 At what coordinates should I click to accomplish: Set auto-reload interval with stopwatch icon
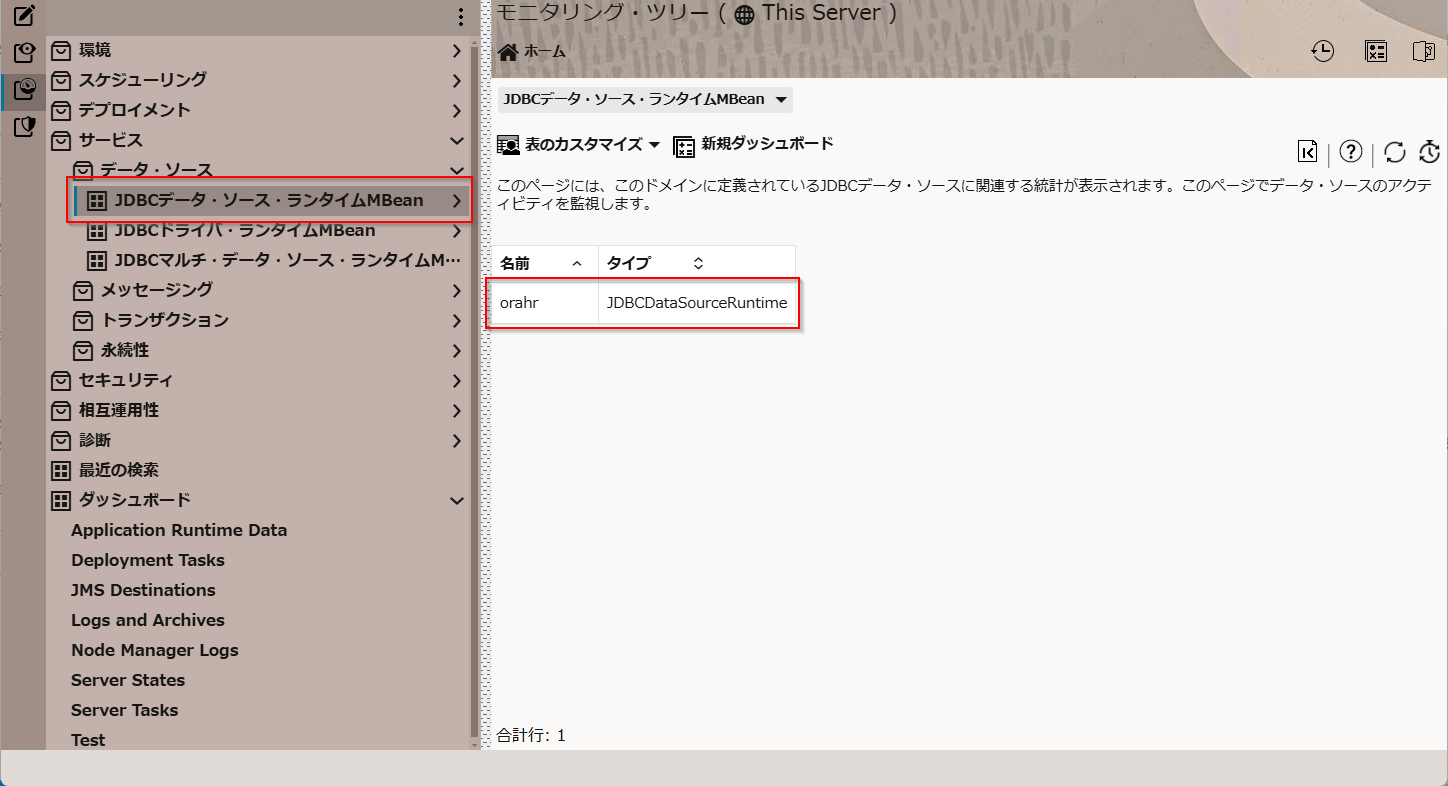point(1429,152)
